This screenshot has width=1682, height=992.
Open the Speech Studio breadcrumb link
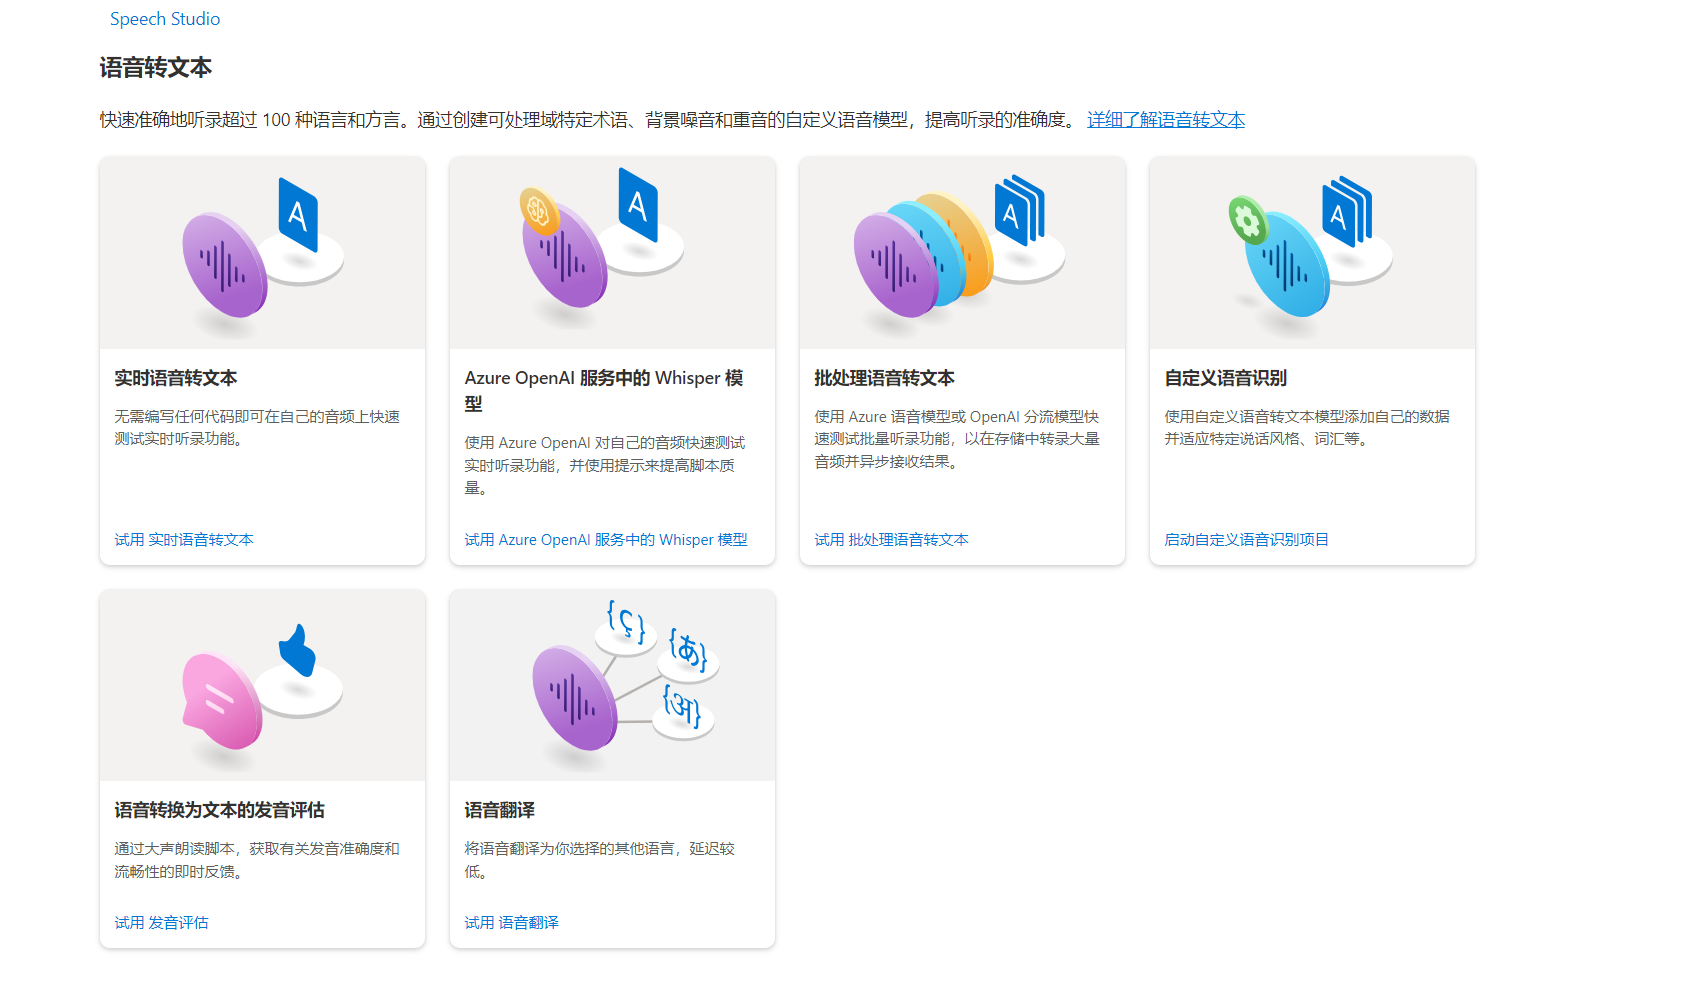tap(165, 19)
